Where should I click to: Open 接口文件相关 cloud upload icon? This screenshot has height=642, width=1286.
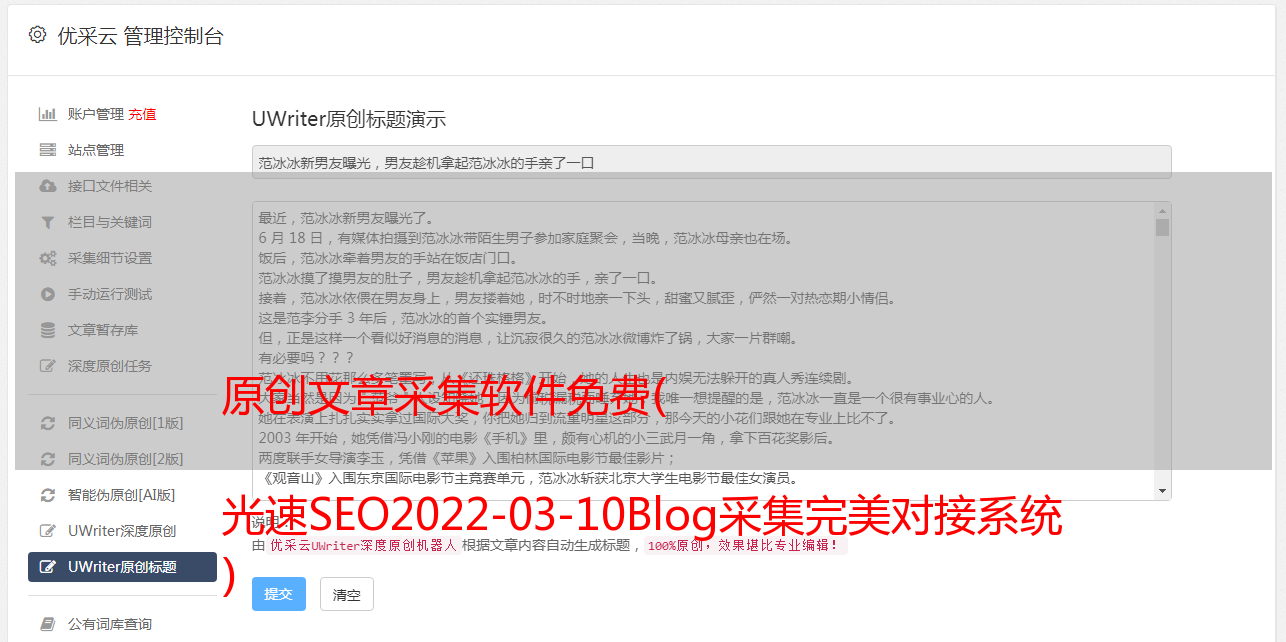point(47,186)
